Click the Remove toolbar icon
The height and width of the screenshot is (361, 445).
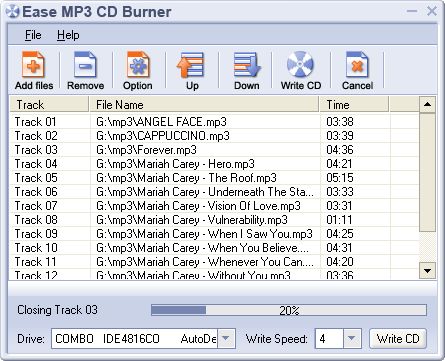coord(85,65)
